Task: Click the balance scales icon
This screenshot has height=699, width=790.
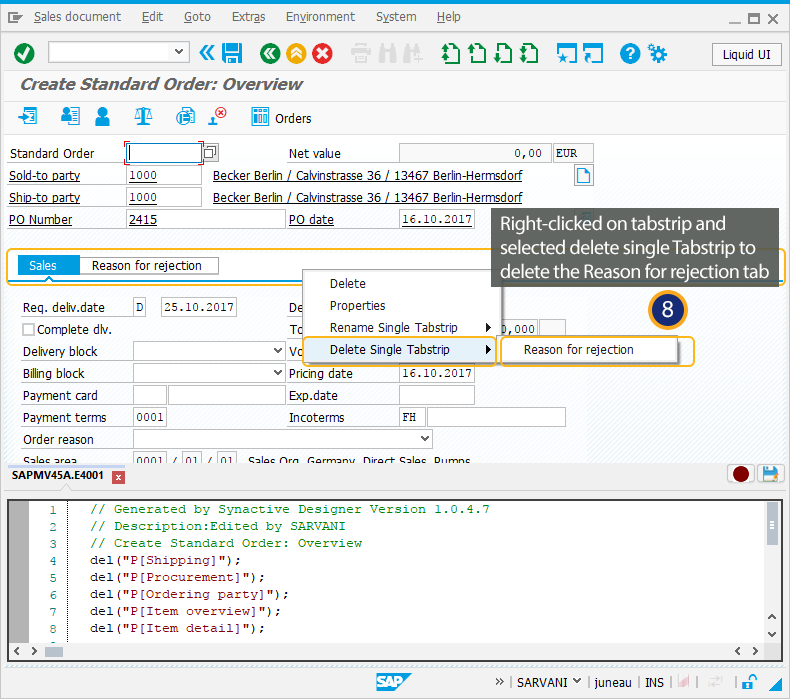Action: (144, 116)
